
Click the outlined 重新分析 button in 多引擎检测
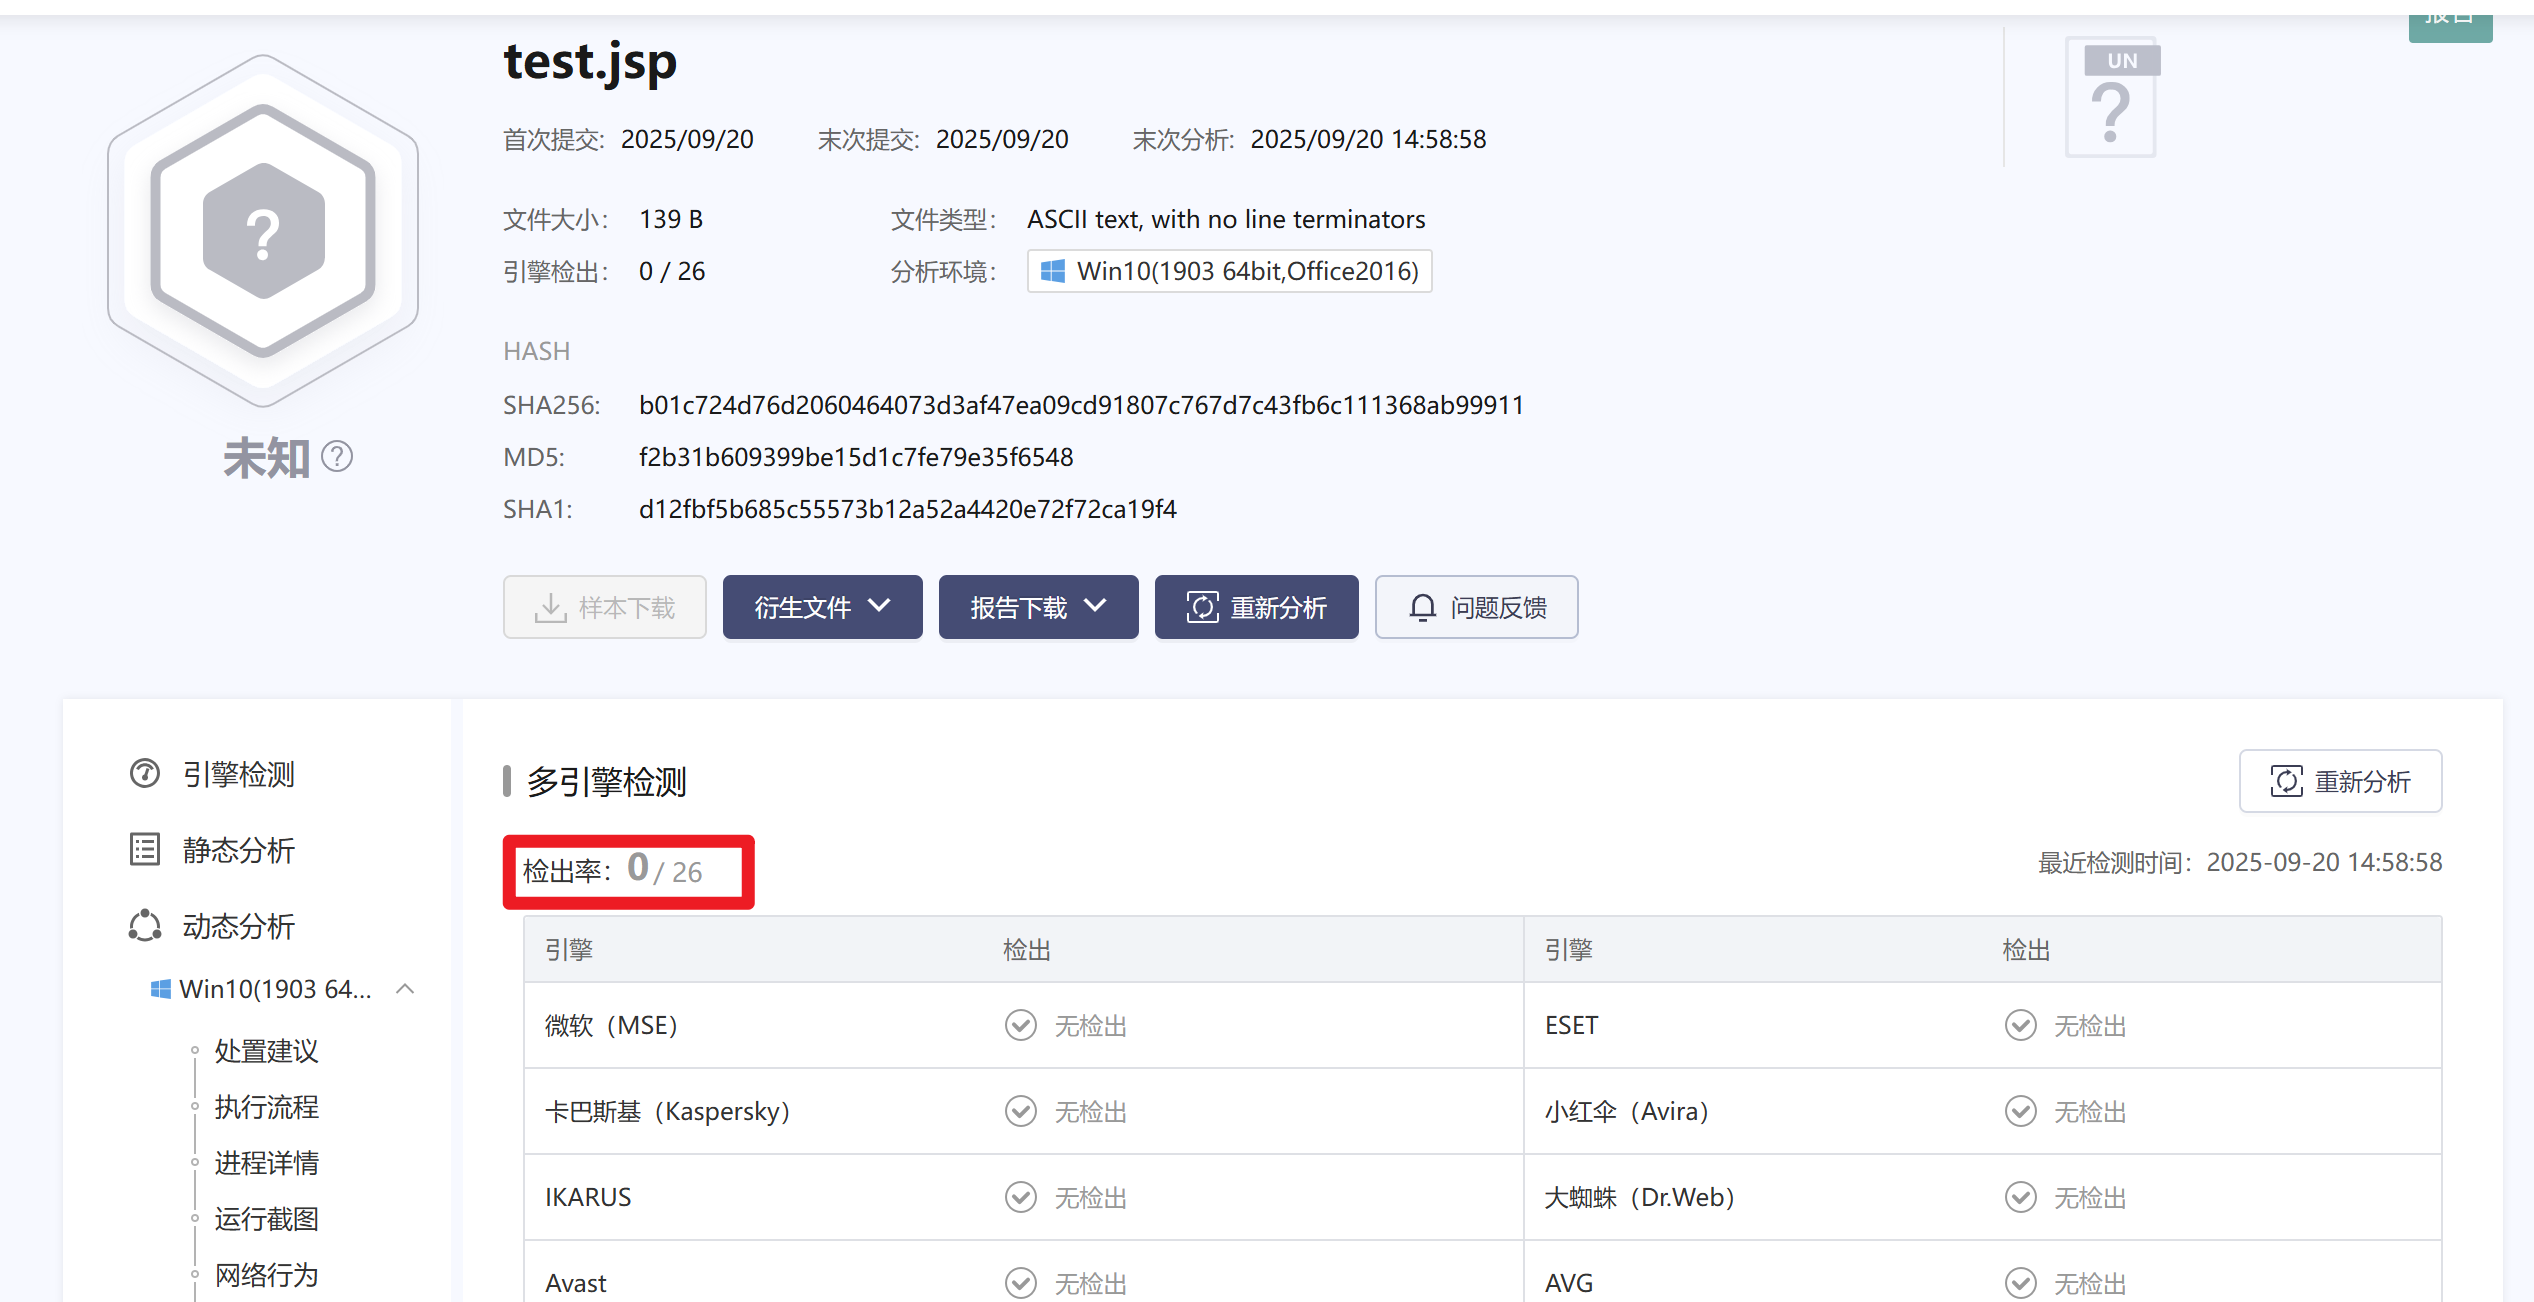(2340, 781)
